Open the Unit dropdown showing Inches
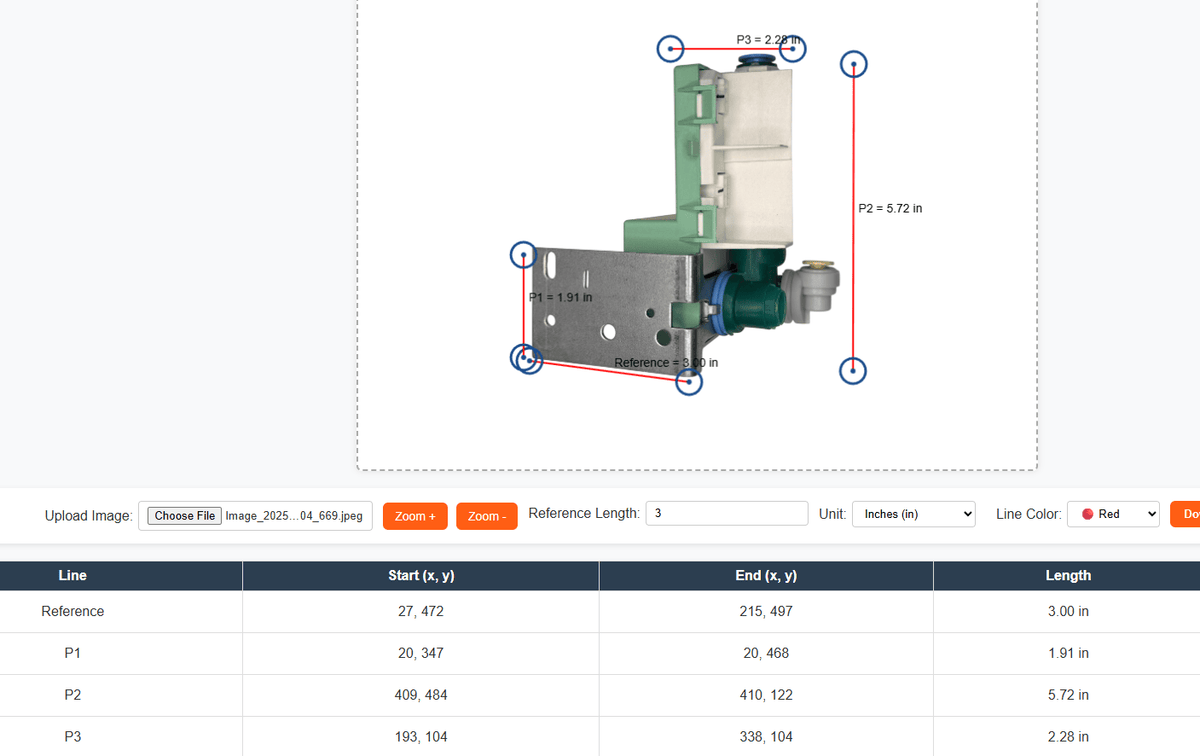The width and height of the screenshot is (1200, 756). click(913, 514)
